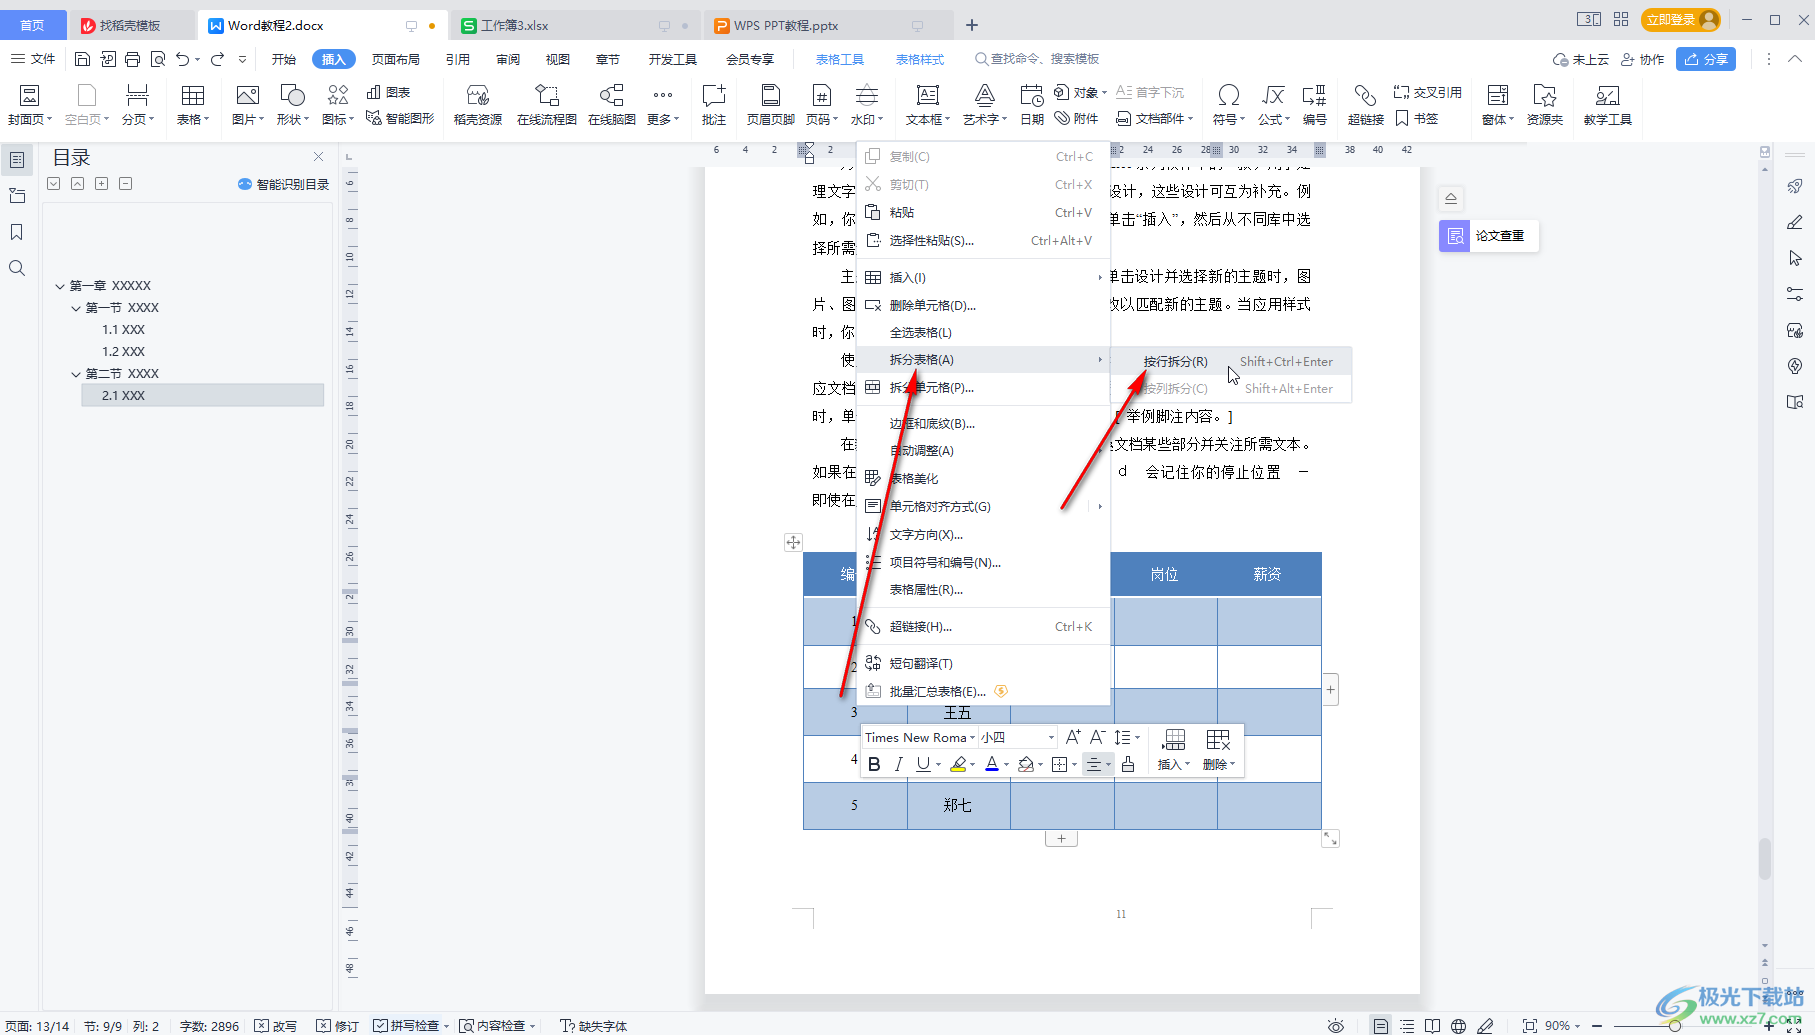Click the table move handle
Image resolution: width=1815 pixels, height=1035 pixels.
point(793,542)
